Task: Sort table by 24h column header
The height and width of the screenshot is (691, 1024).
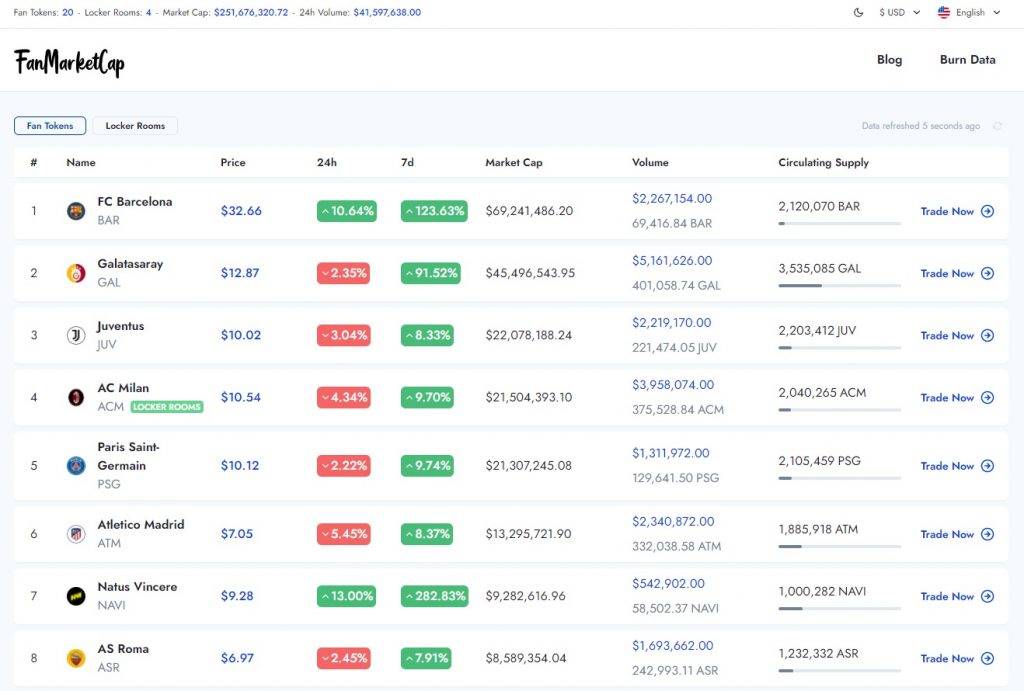Action: [x=327, y=163]
